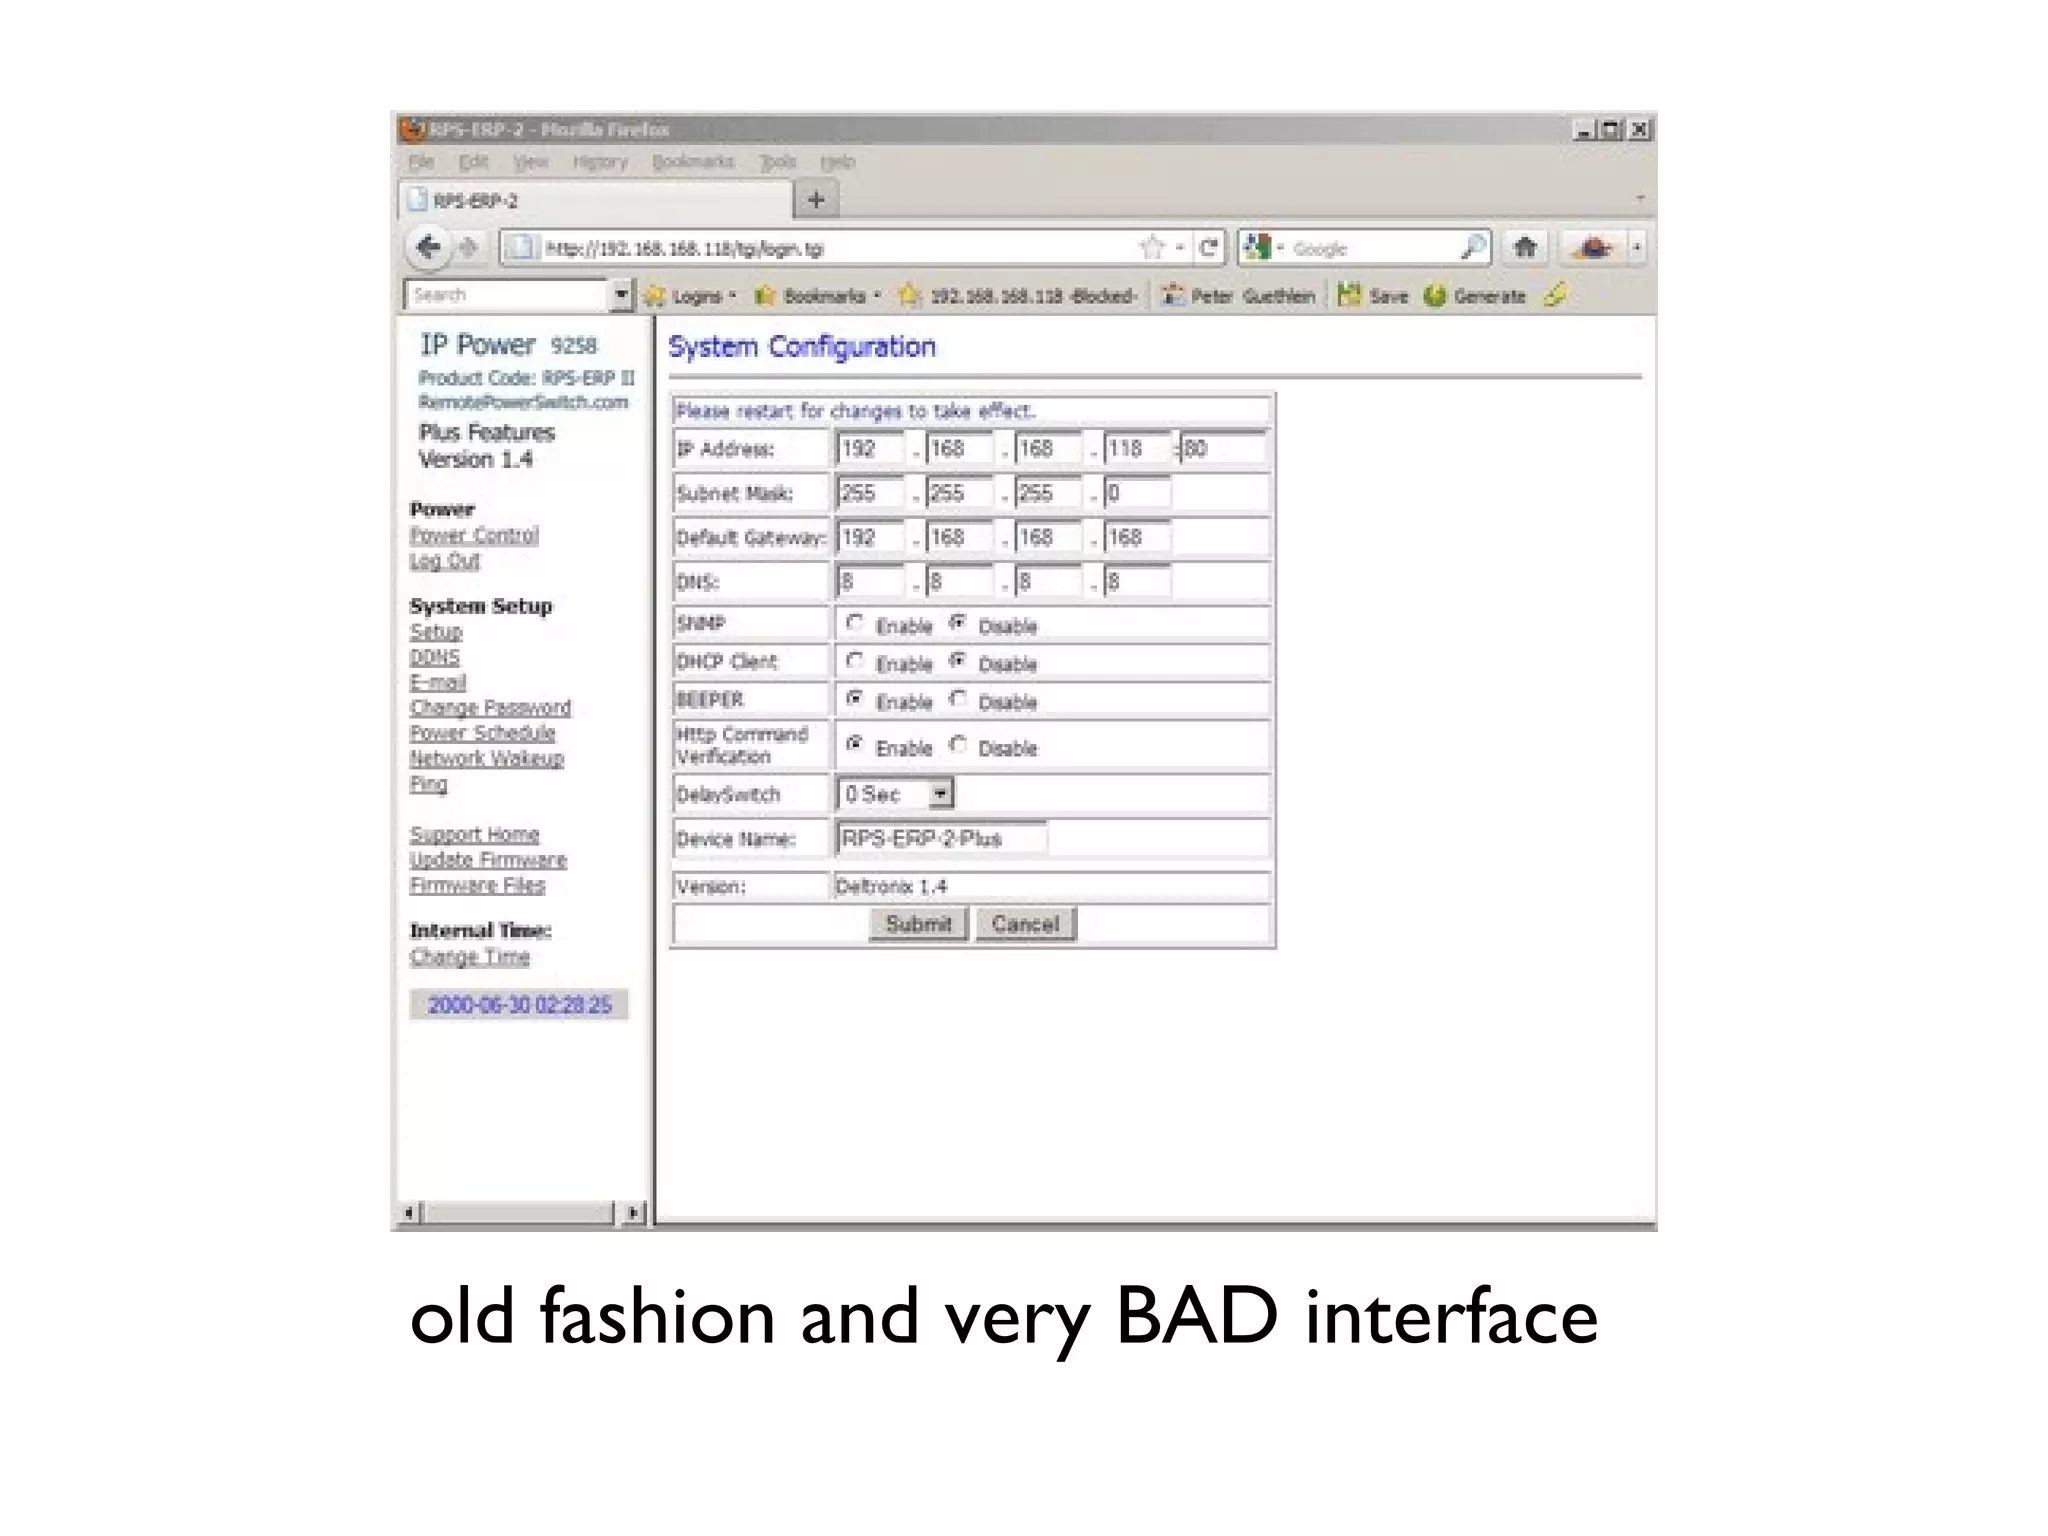Viewport: 2048px width, 1536px height.
Task: Open the Logins dropdown menu
Action: (x=733, y=295)
